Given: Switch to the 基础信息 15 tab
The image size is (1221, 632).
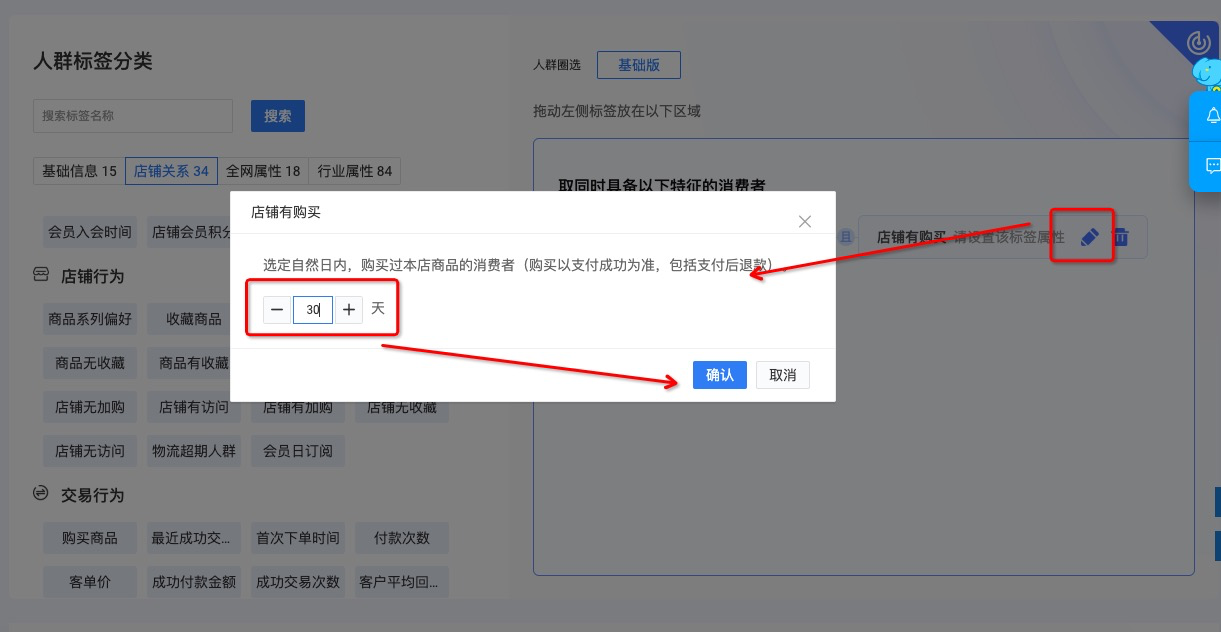Looking at the screenshot, I should click(x=79, y=171).
